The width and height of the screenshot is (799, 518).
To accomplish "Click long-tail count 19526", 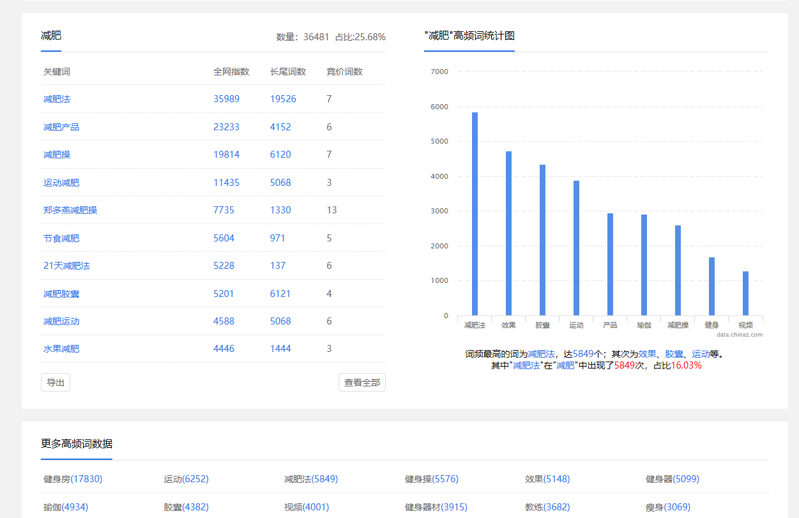I will tap(283, 99).
